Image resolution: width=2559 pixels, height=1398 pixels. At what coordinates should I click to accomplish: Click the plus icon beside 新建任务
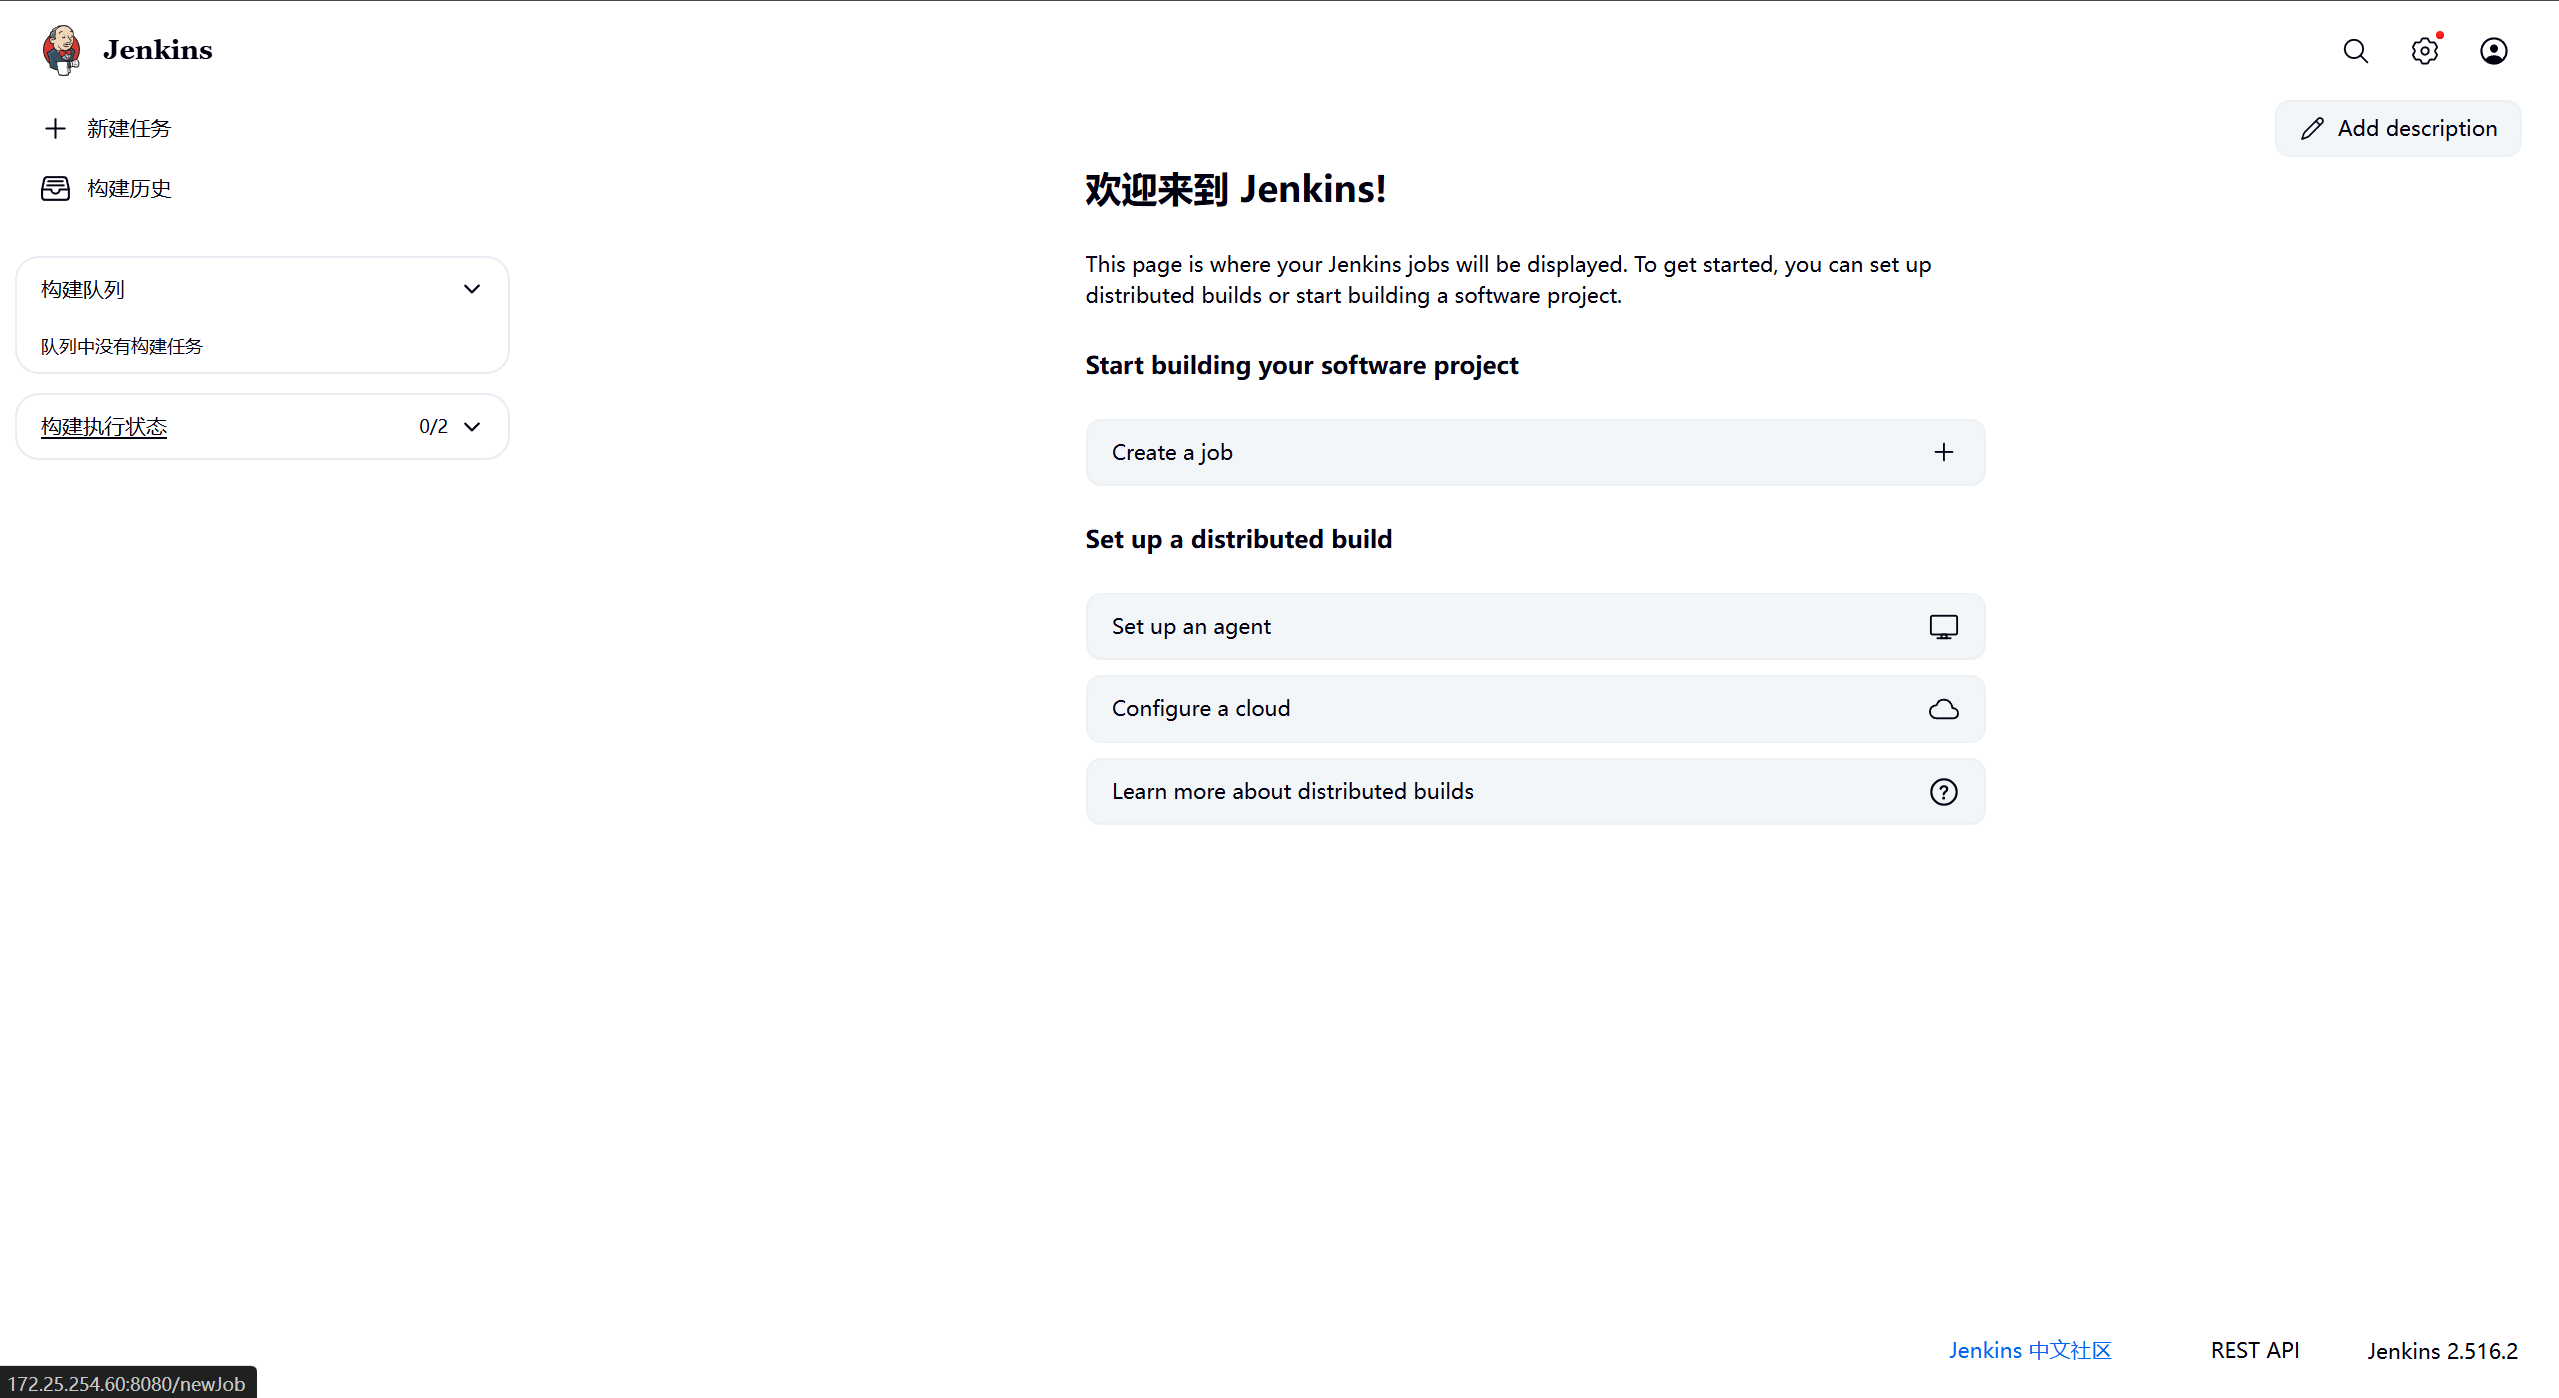pyautogui.click(x=55, y=128)
